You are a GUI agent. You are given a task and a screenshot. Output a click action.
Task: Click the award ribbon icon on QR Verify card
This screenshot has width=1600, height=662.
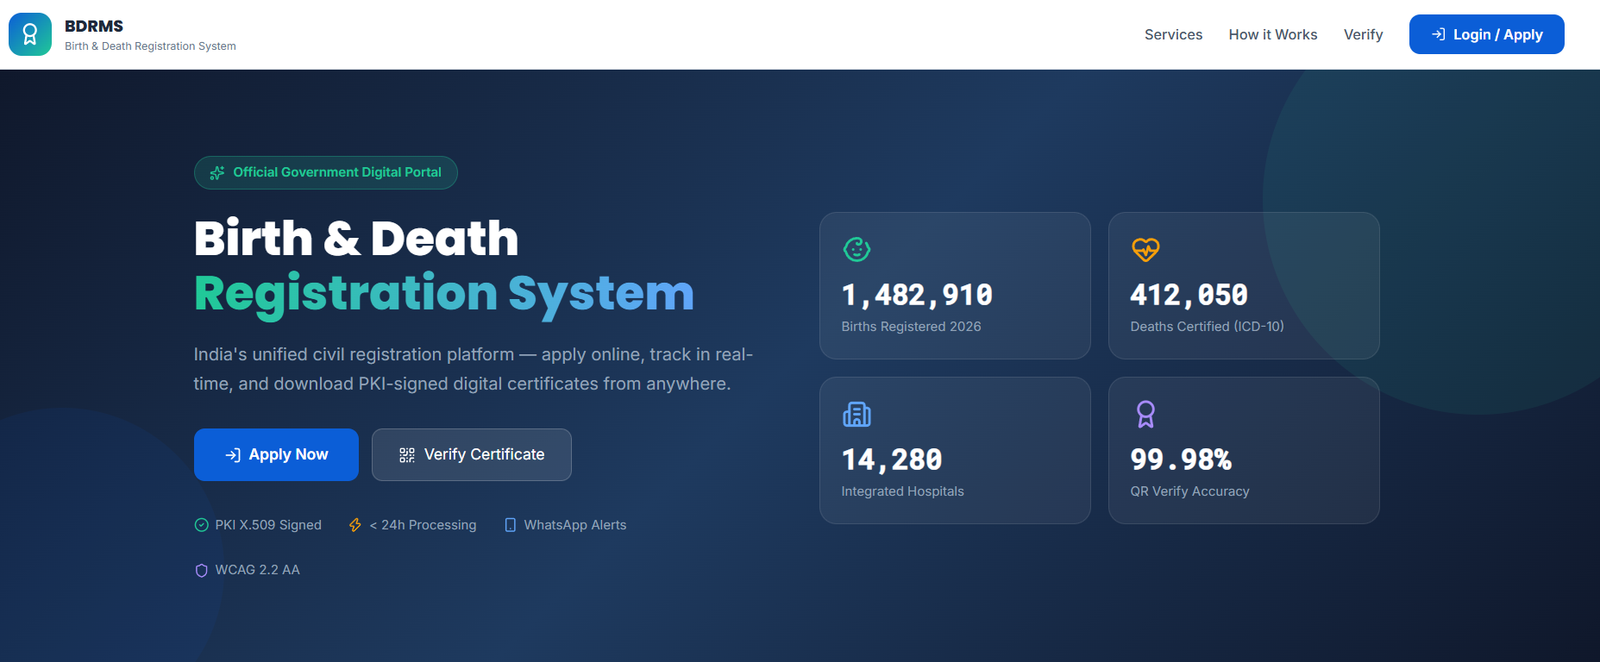pyautogui.click(x=1146, y=414)
